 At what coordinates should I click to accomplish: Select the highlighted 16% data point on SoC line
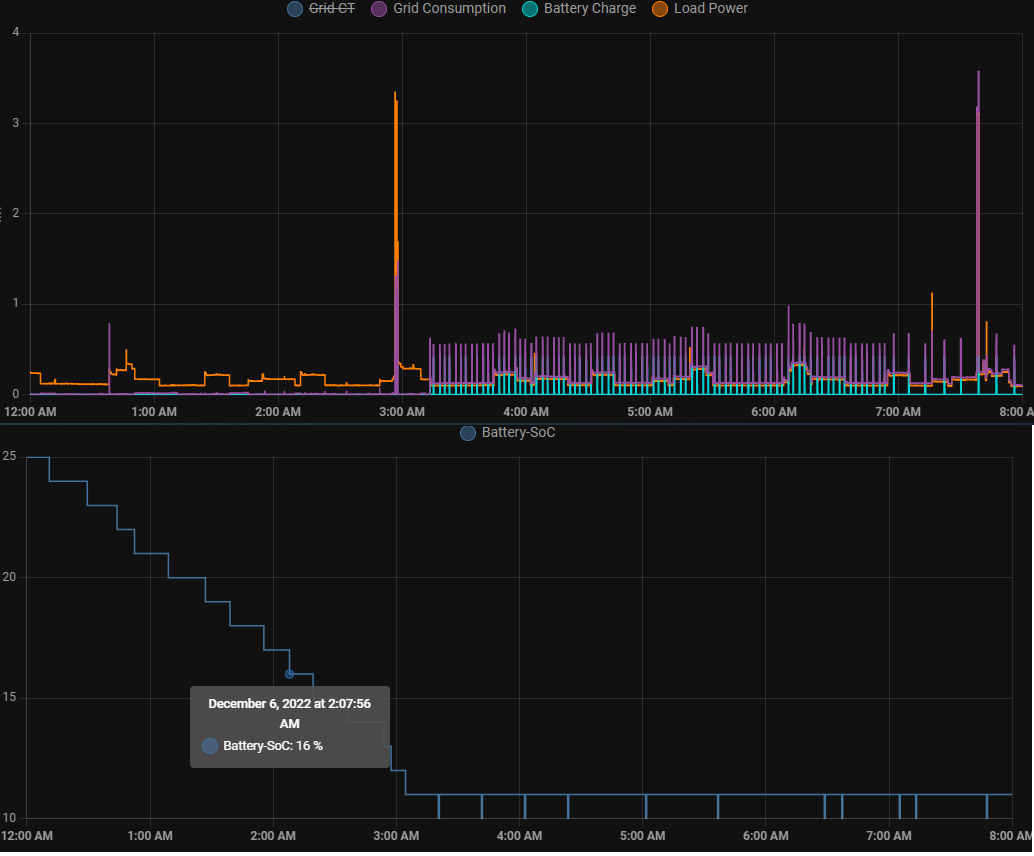(289, 674)
